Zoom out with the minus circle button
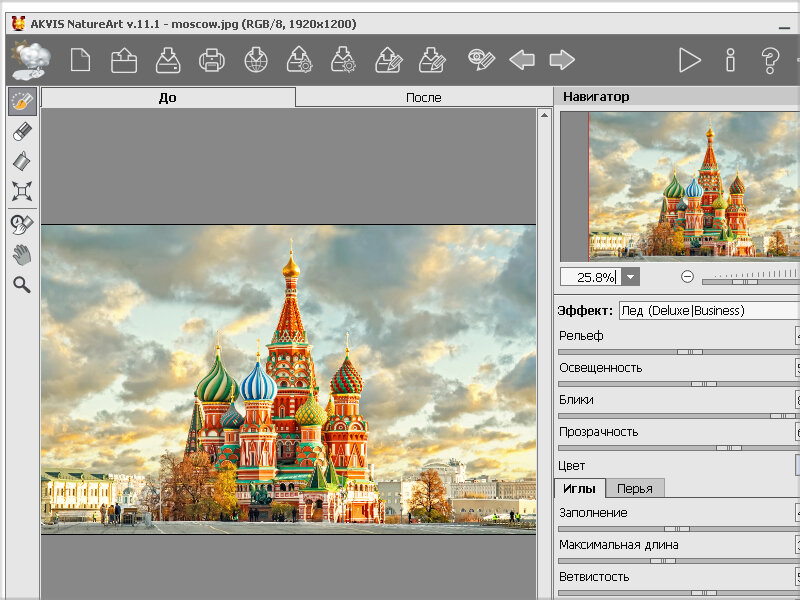Screen dimensions: 800x600 [x=687, y=277]
